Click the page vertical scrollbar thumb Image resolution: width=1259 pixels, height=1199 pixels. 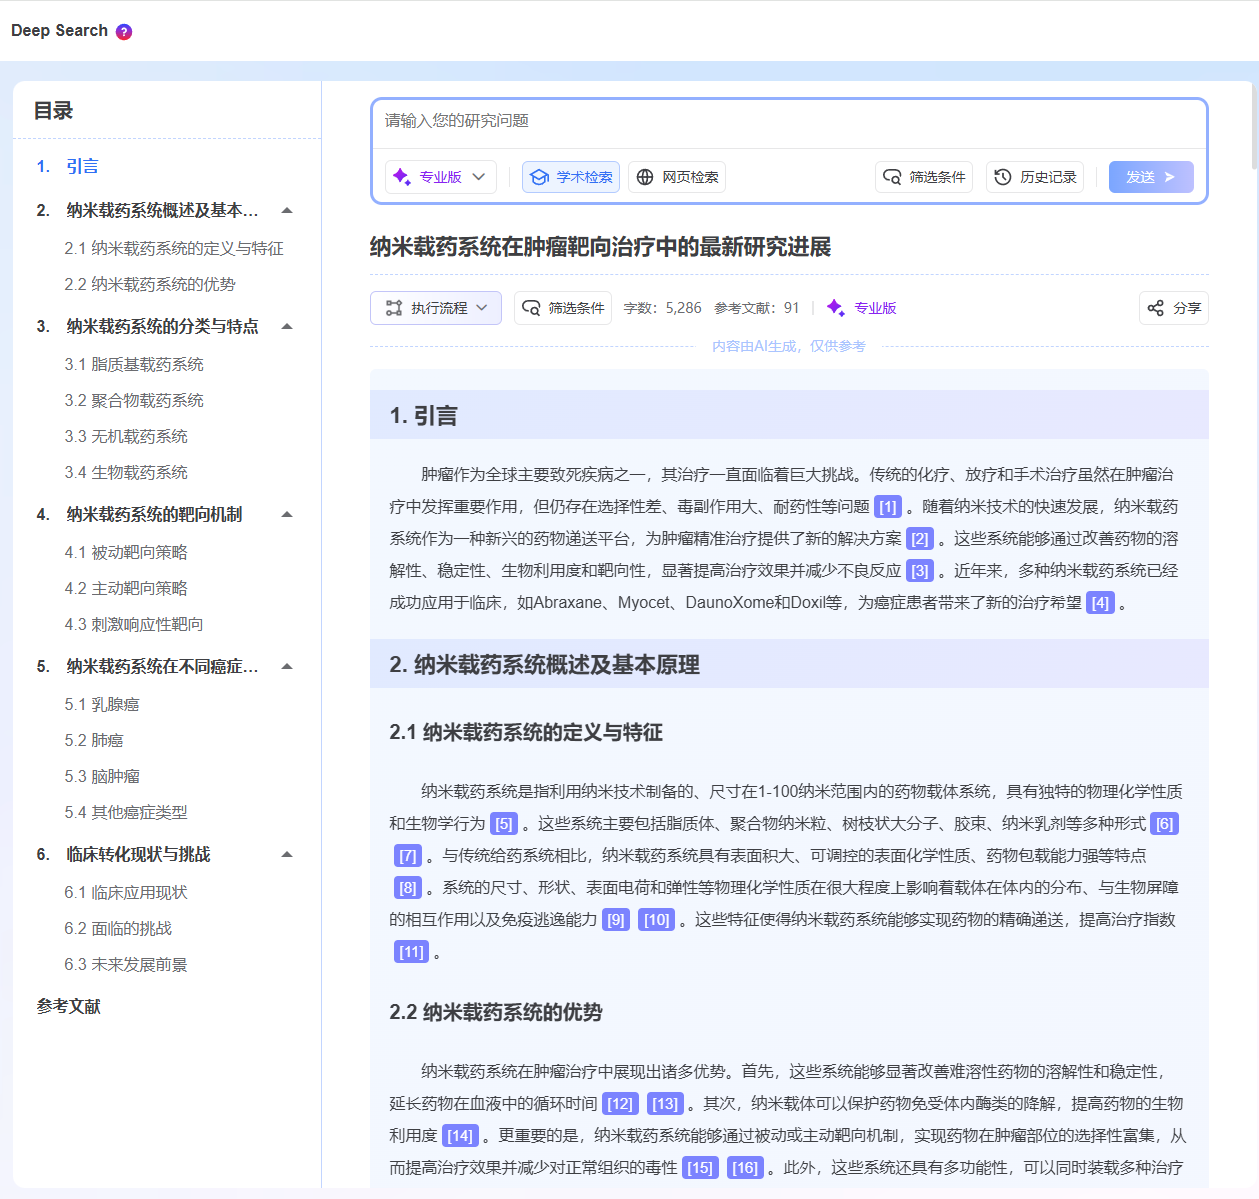1255,125
